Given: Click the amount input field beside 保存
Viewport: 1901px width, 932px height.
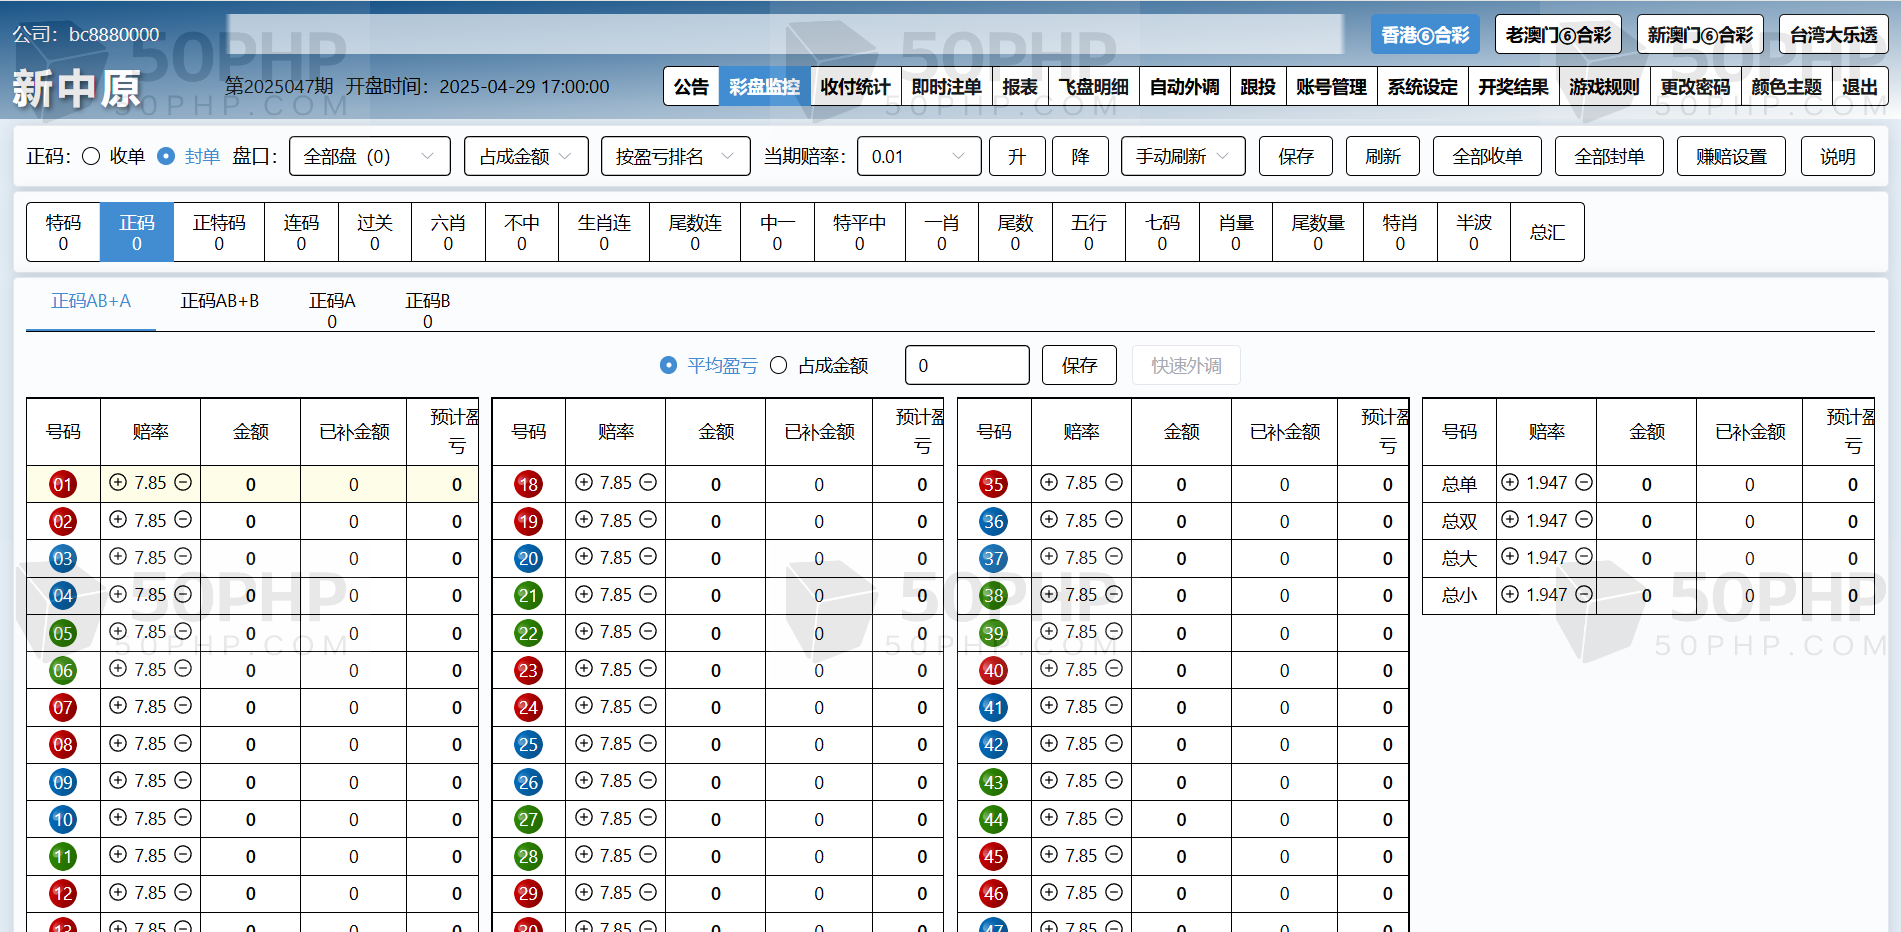Looking at the screenshot, I should point(966,365).
